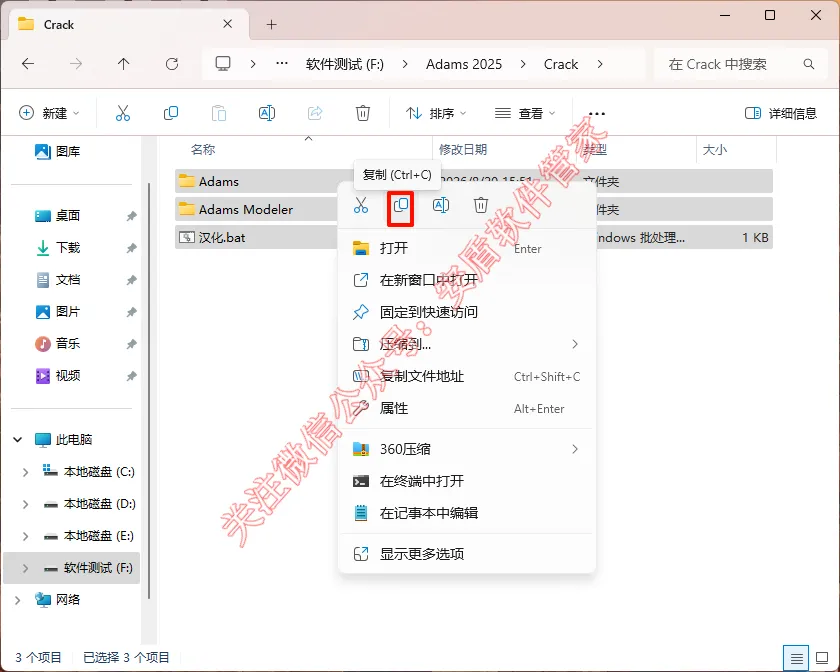The width and height of the screenshot is (840, 672).
Task: Select Copy as path (复制文件地址)
Action: pos(467,376)
